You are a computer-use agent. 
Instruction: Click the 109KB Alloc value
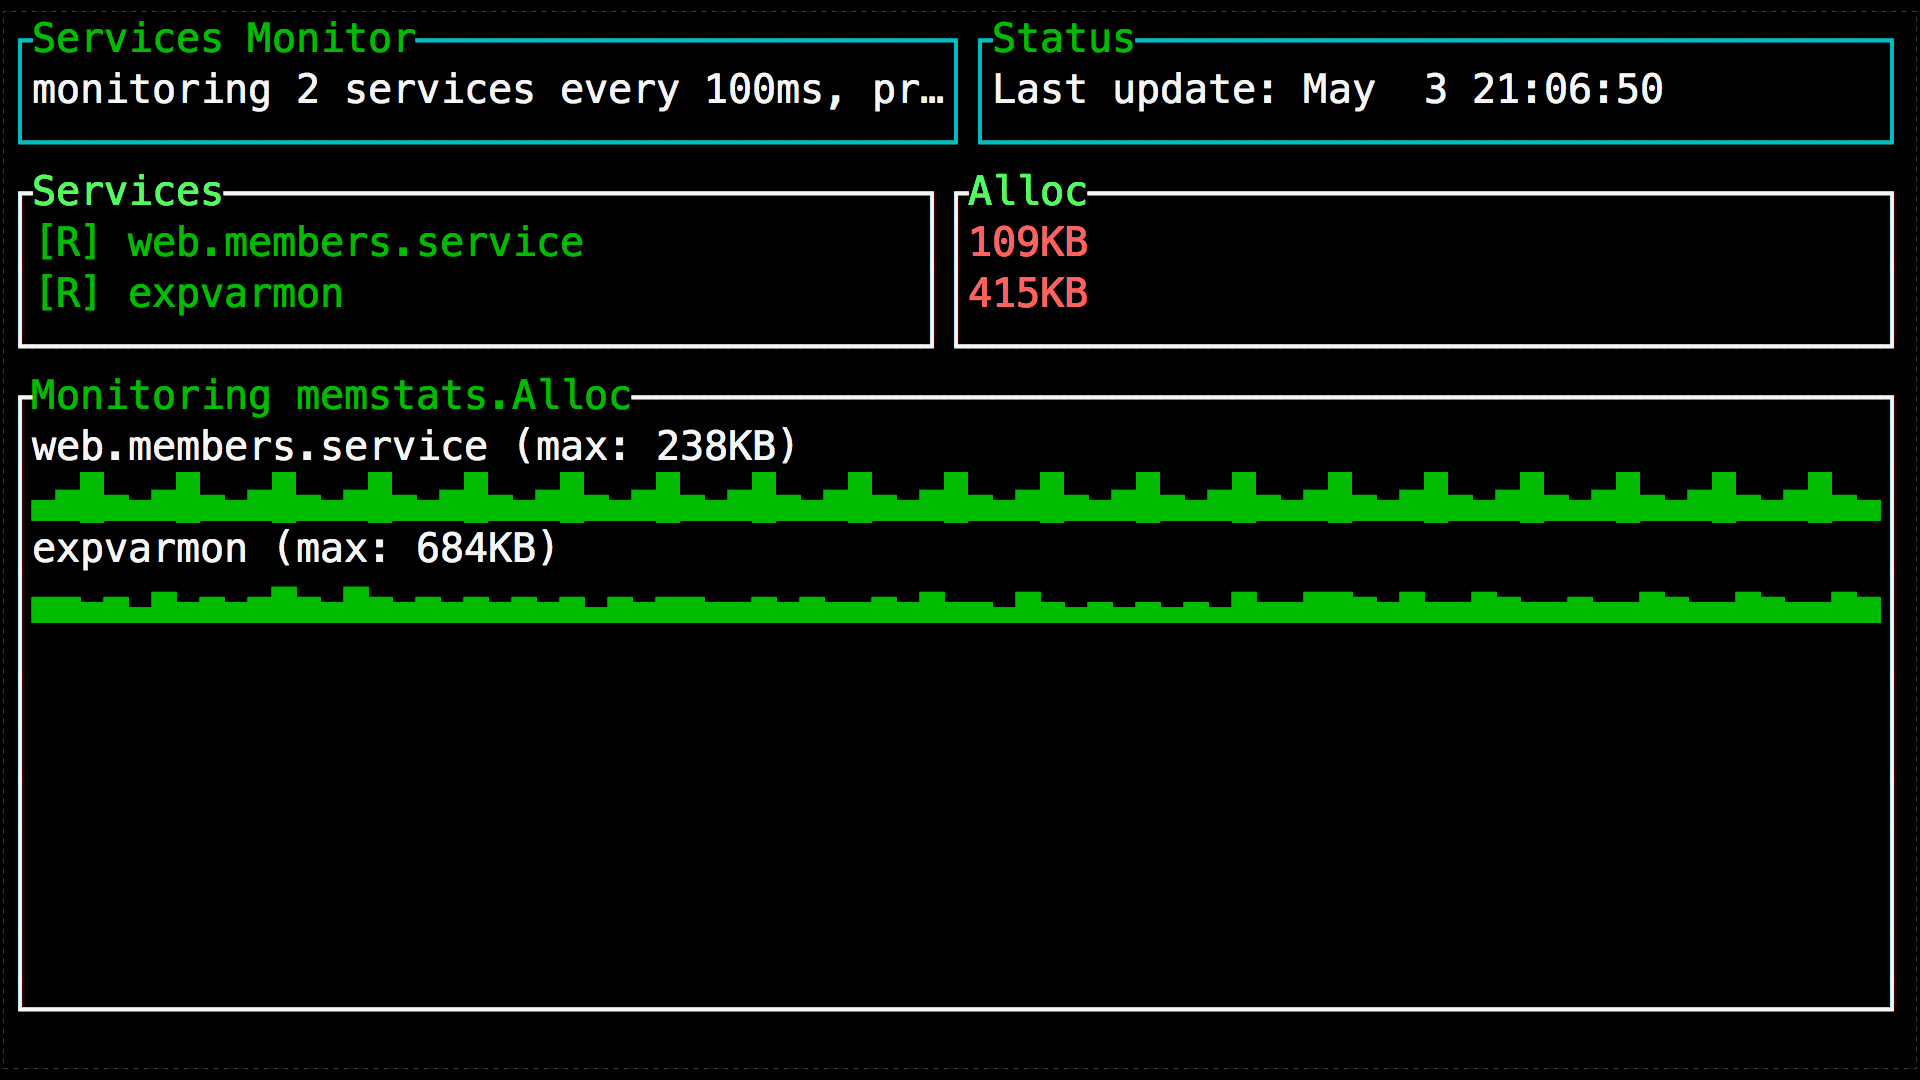coord(1028,243)
